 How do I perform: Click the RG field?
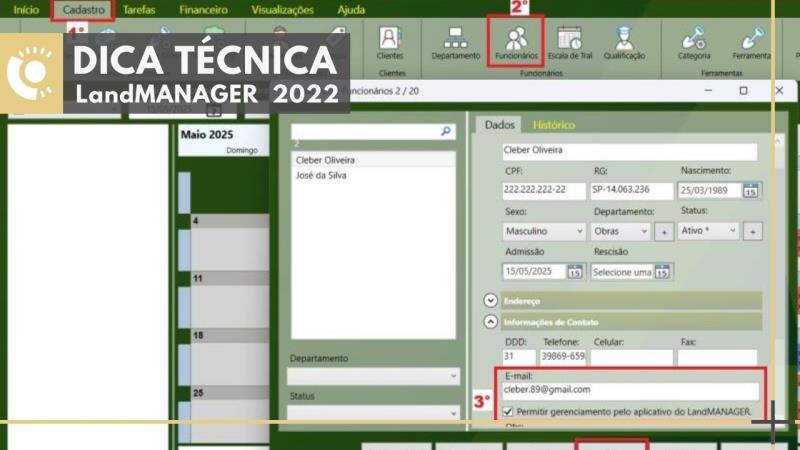pos(632,190)
